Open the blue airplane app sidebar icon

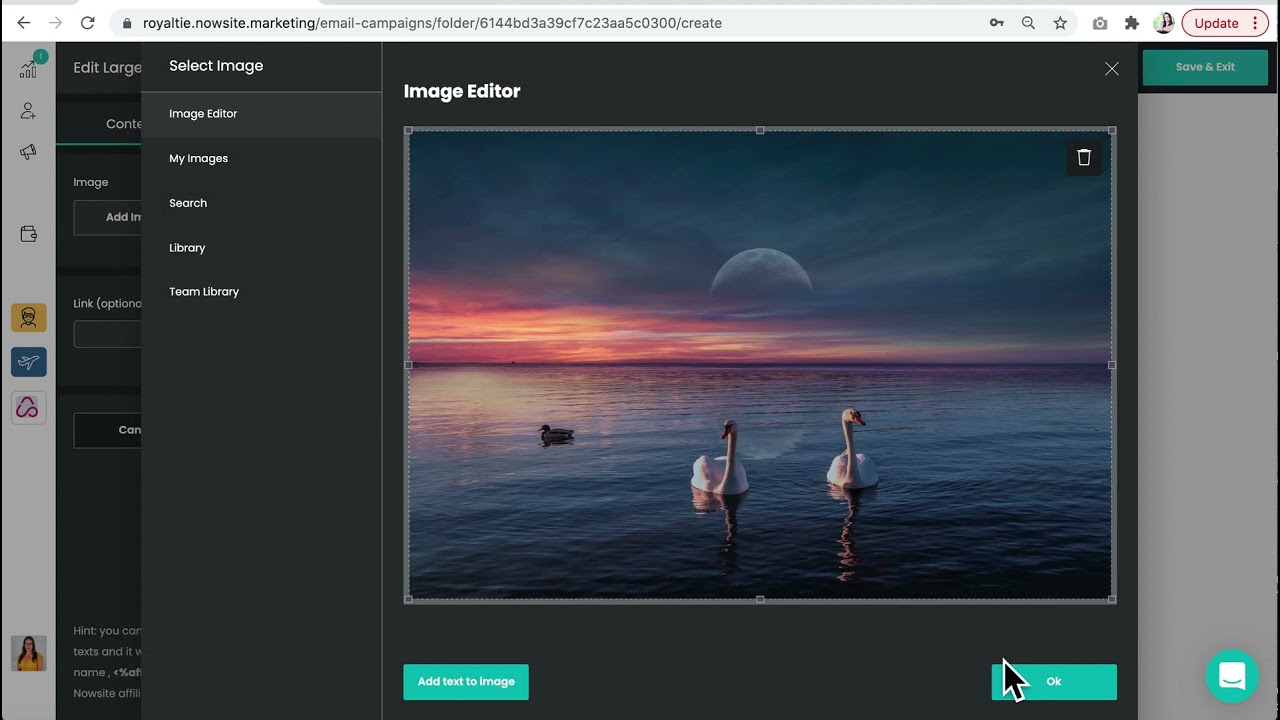coord(28,362)
